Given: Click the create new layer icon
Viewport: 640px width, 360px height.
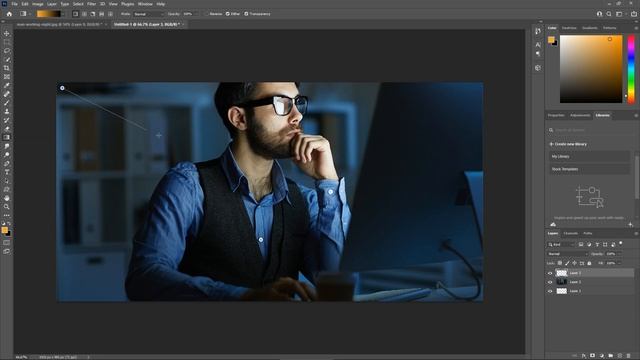Looking at the screenshot, I should [620, 356].
